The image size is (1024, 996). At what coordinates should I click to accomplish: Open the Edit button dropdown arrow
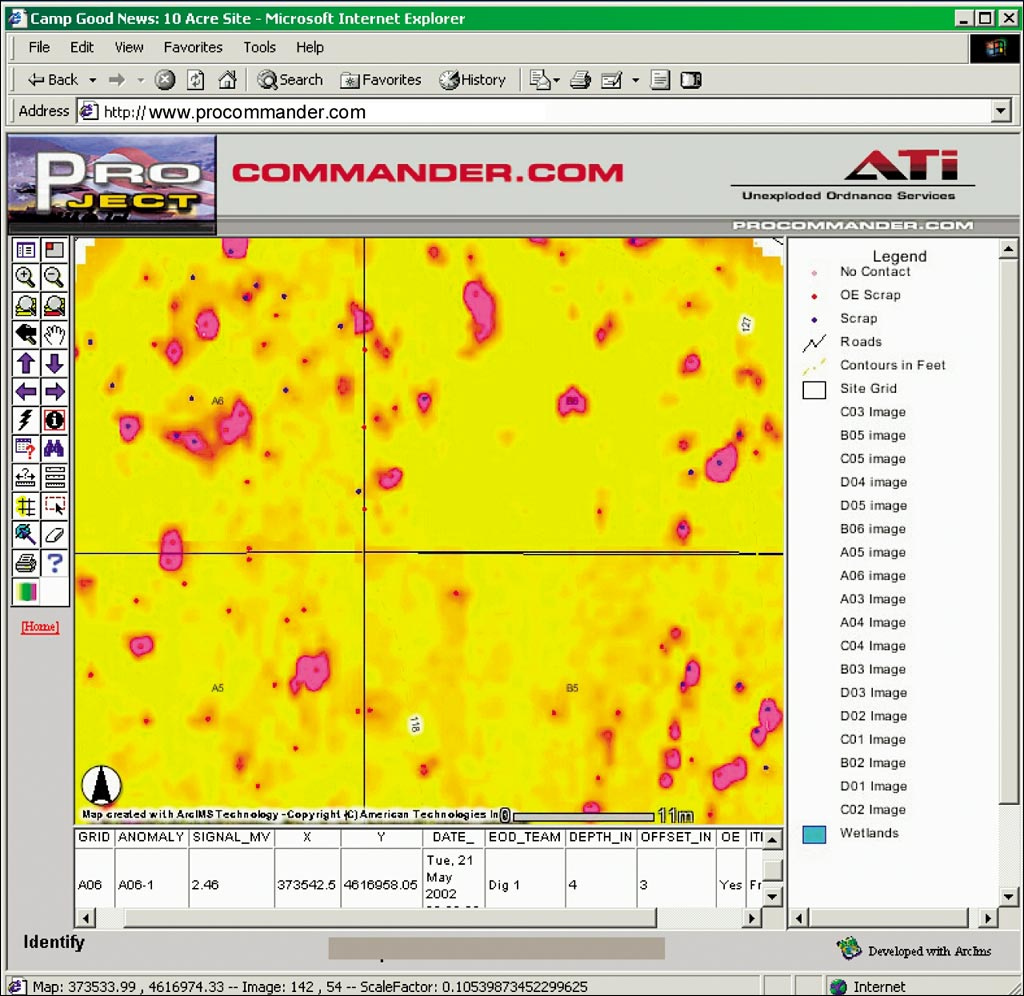[x=635, y=80]
